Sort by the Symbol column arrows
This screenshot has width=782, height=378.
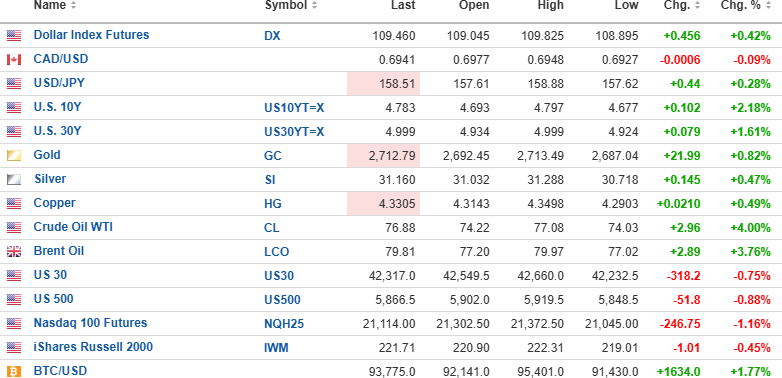pos(314,5)
